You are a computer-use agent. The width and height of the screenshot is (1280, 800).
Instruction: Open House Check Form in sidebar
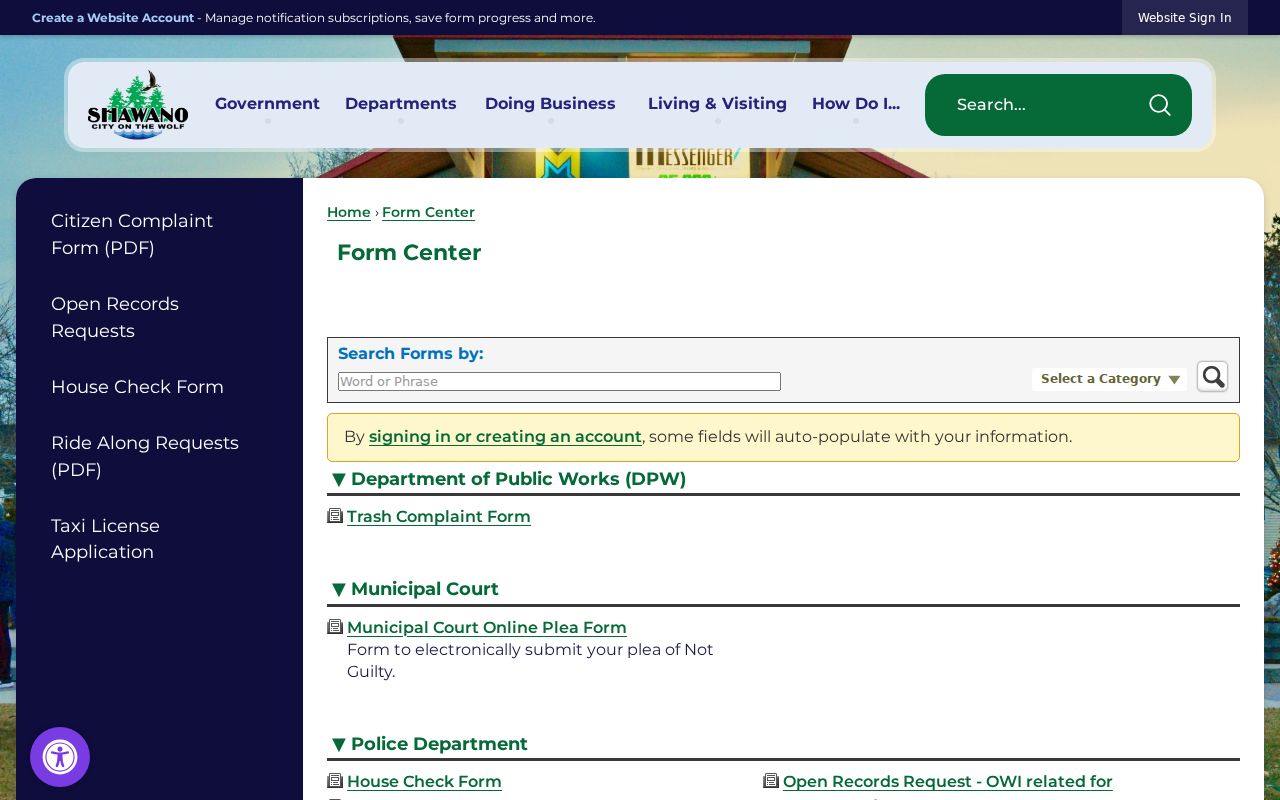click(137, 387)
